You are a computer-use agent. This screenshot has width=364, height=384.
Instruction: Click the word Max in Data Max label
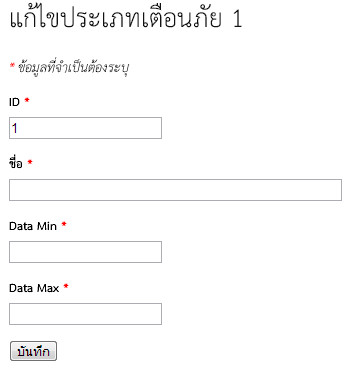pyautogui.click(x=48, y=288)
